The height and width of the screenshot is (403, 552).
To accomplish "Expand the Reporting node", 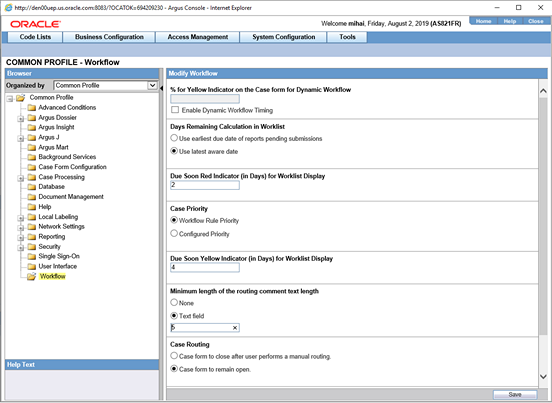I will pyautogui.click(x=21, y=238).
